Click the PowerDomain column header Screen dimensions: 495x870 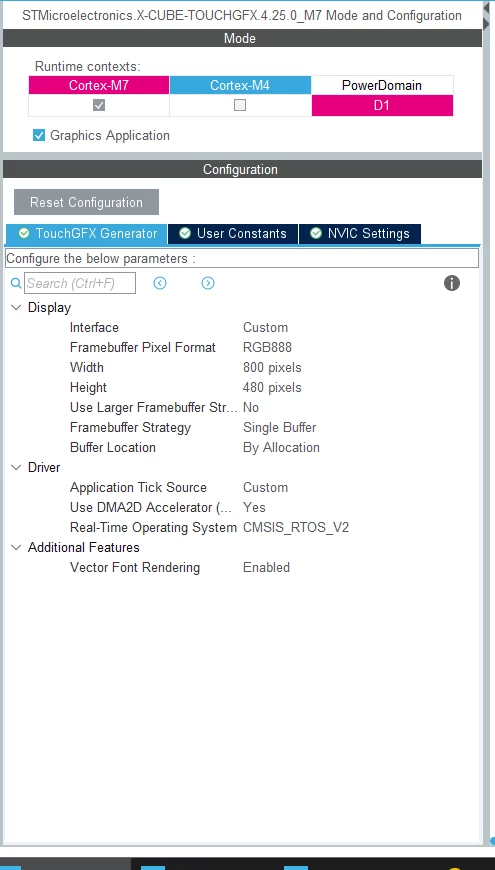pyautogui.click(x=382, y=85)
